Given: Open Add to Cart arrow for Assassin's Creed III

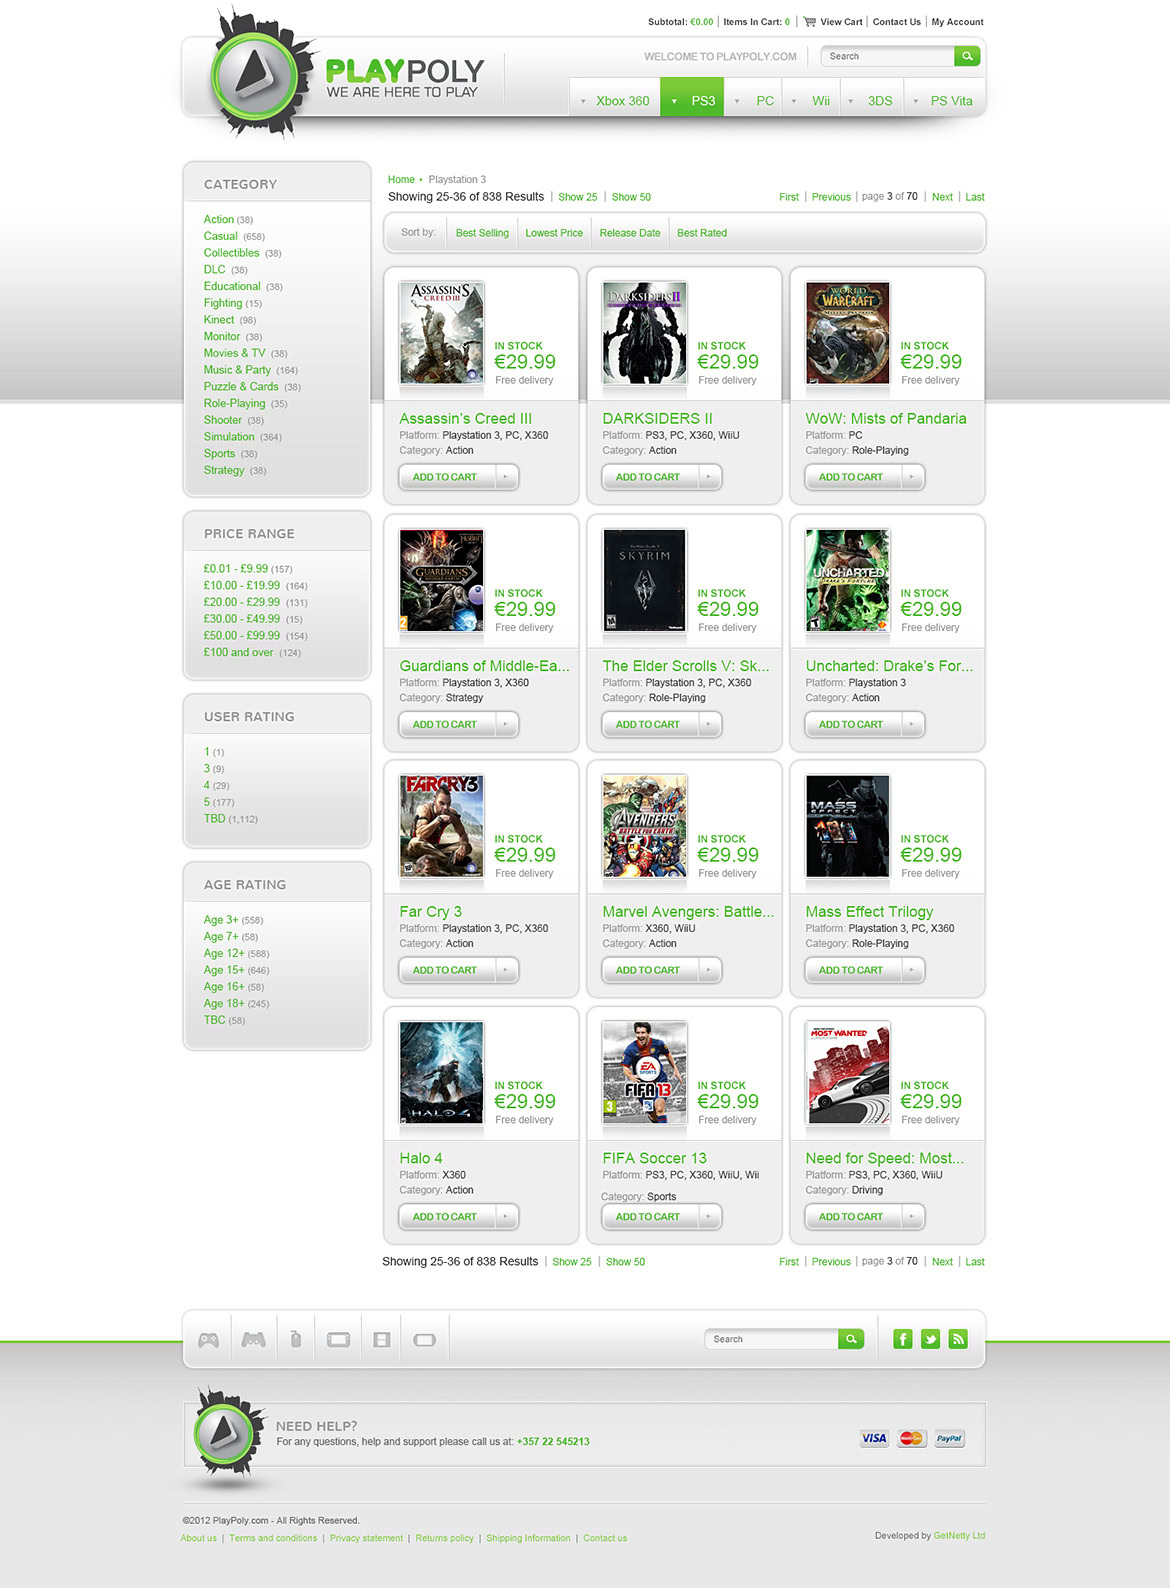Looking at the screenshot, I should (506, 477).
